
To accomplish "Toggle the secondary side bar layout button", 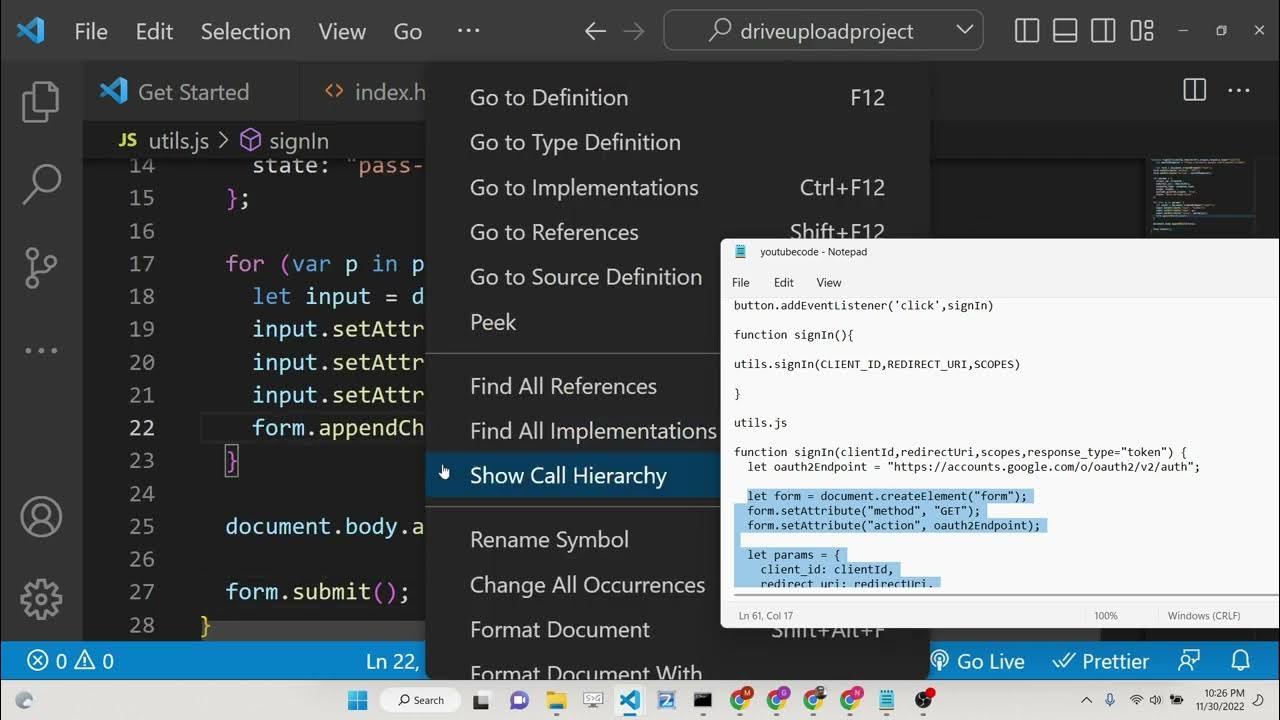I will tap(1103, 31).
